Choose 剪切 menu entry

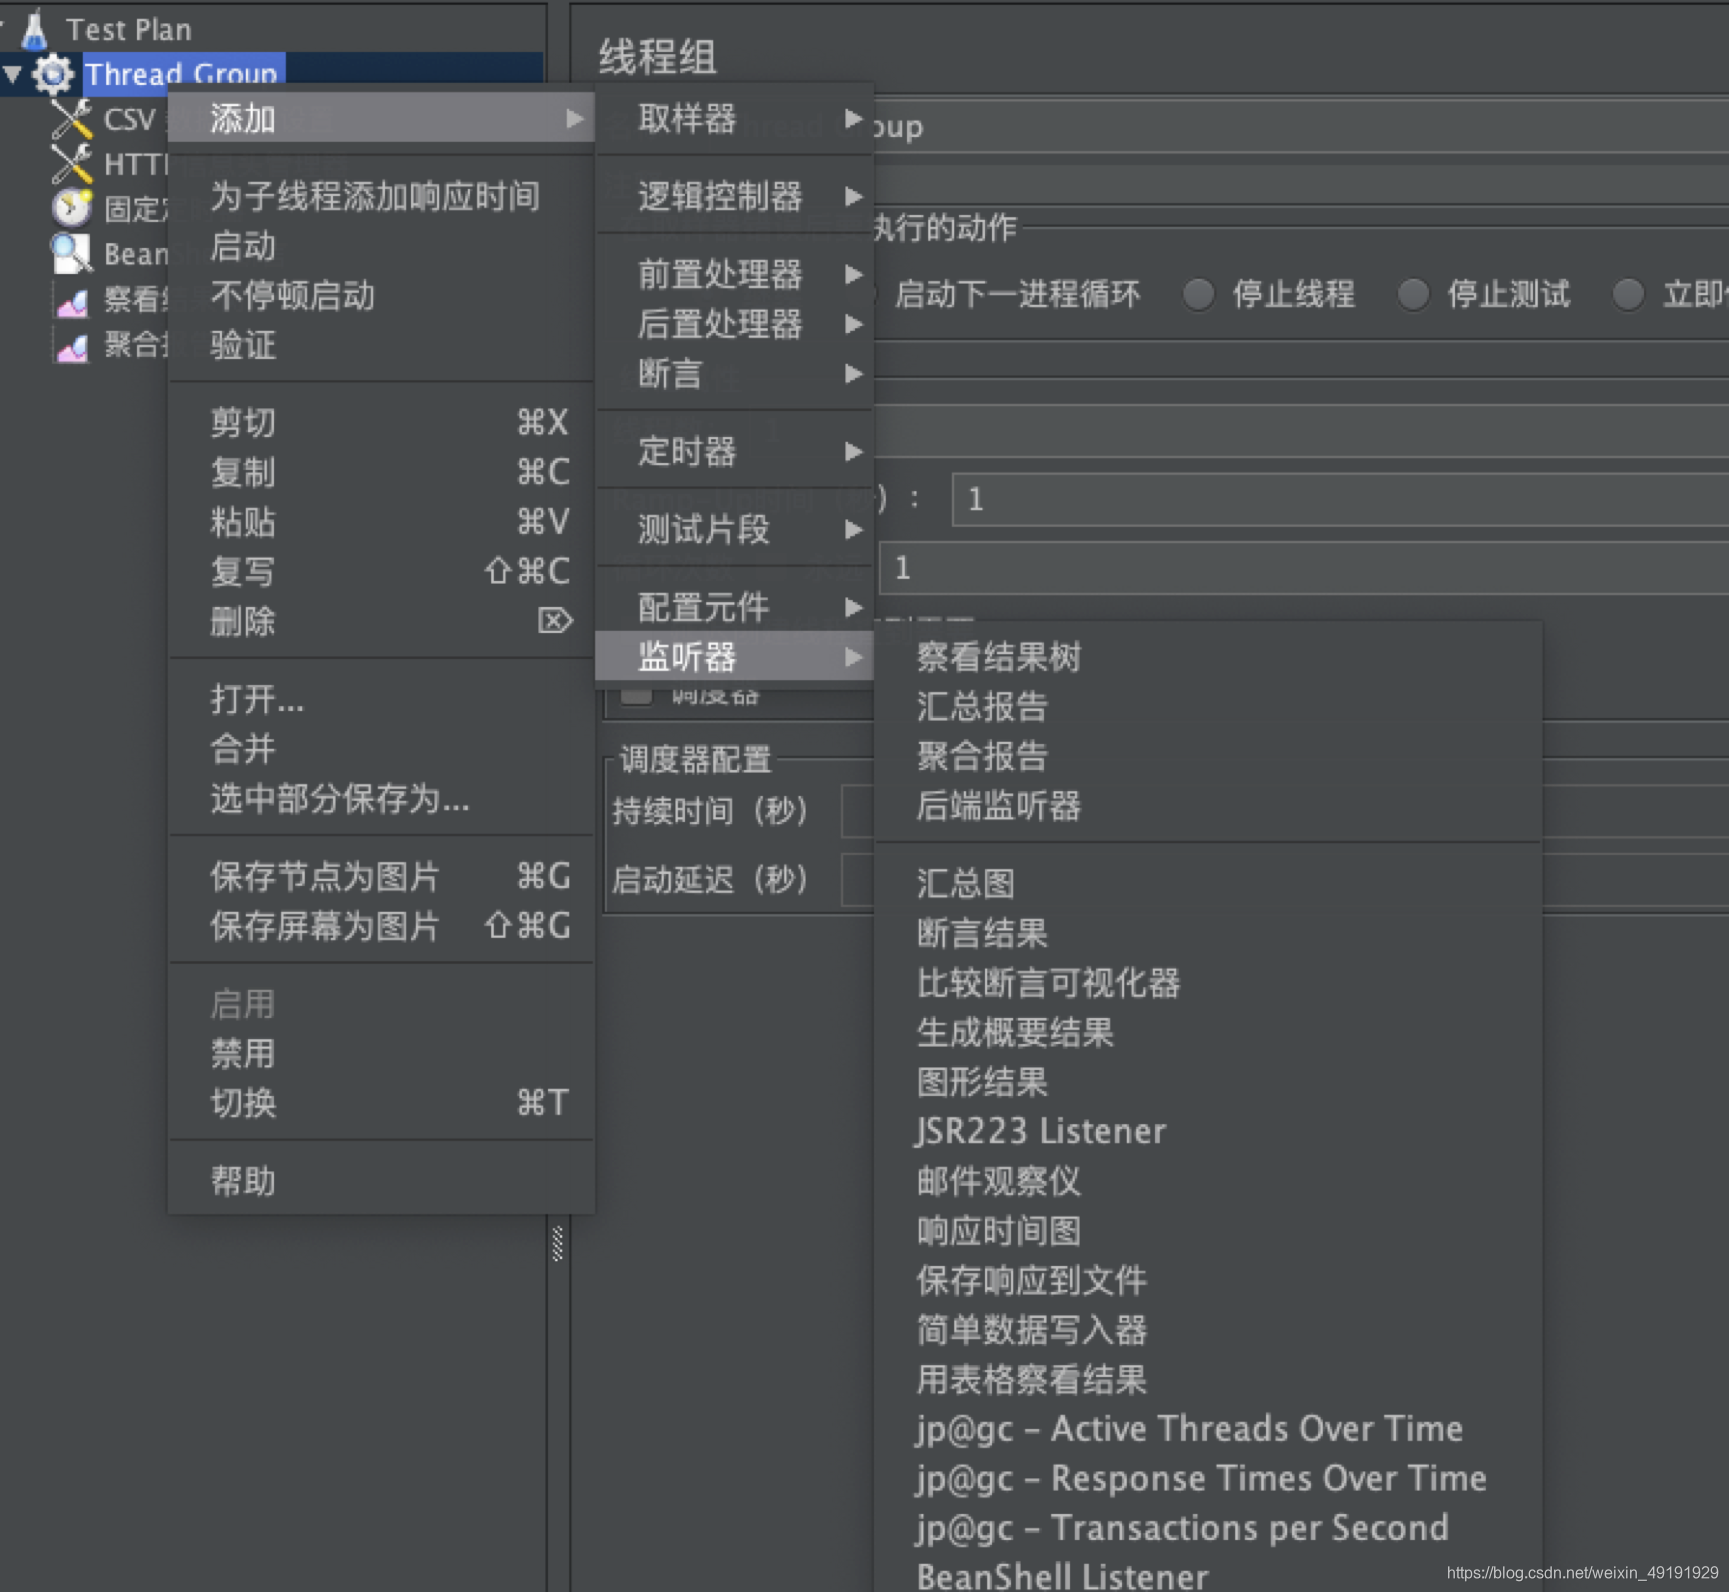(381, 423)
